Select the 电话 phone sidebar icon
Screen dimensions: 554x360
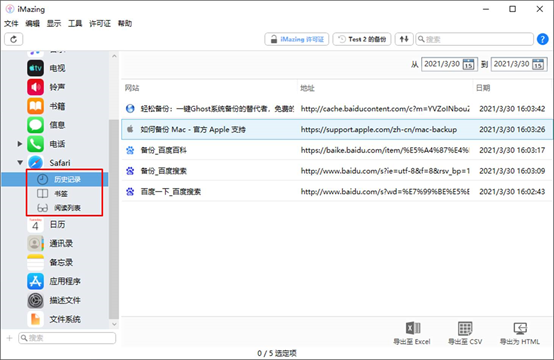click(x=36, y=144)
